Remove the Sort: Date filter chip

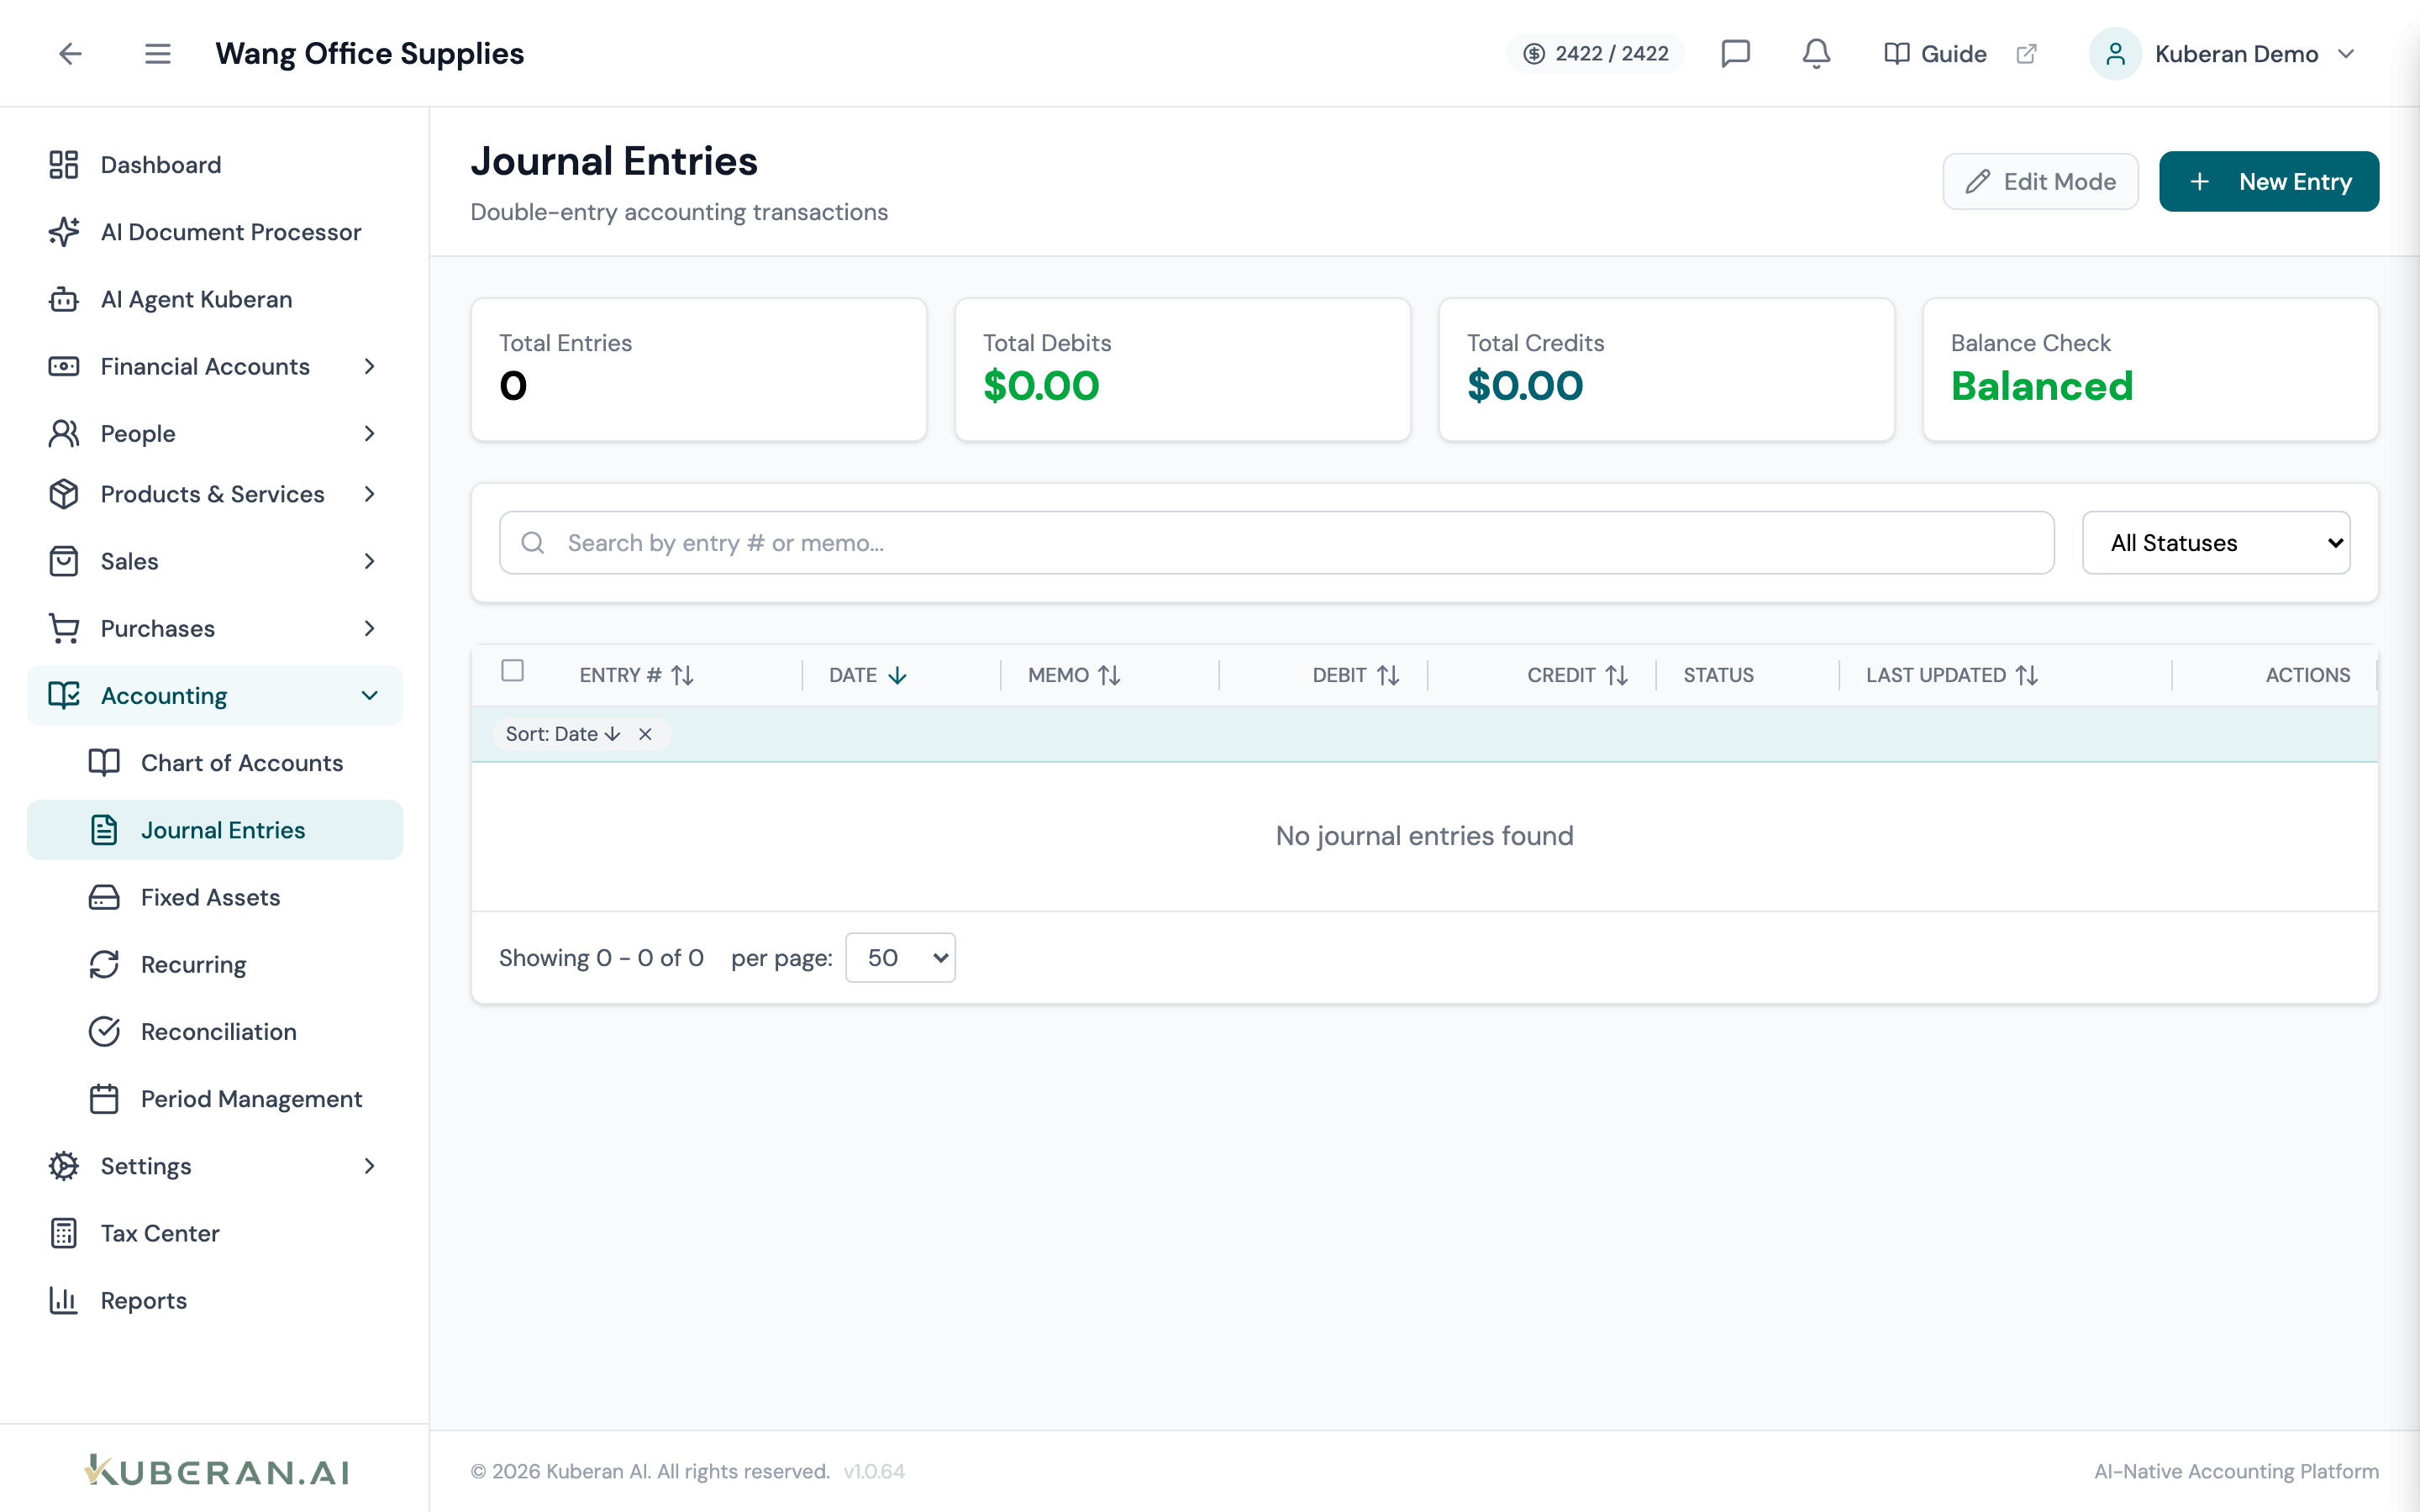tap(645, 734)
